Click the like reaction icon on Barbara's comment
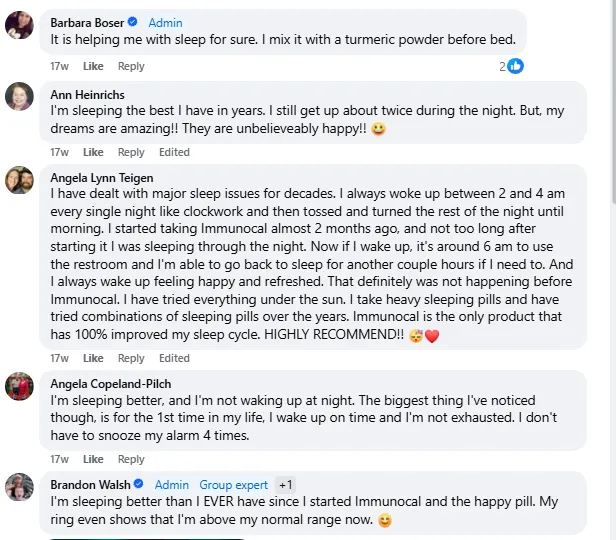 coord(515,66)
